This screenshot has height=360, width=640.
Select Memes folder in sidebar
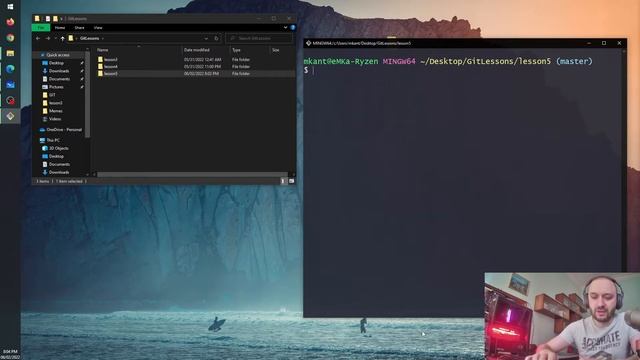pos(56,111)
